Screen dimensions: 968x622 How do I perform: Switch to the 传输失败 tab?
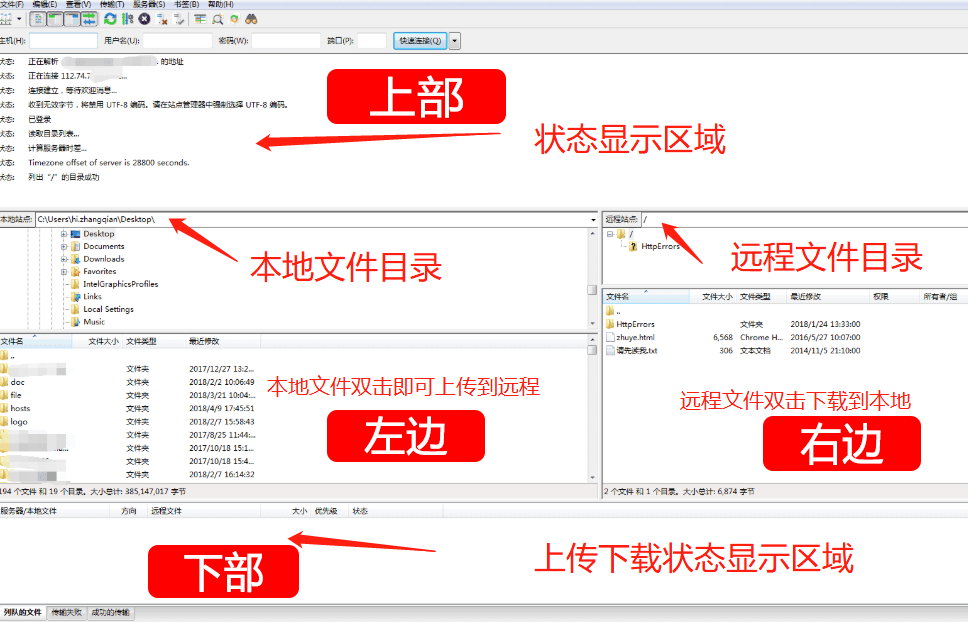67,613
